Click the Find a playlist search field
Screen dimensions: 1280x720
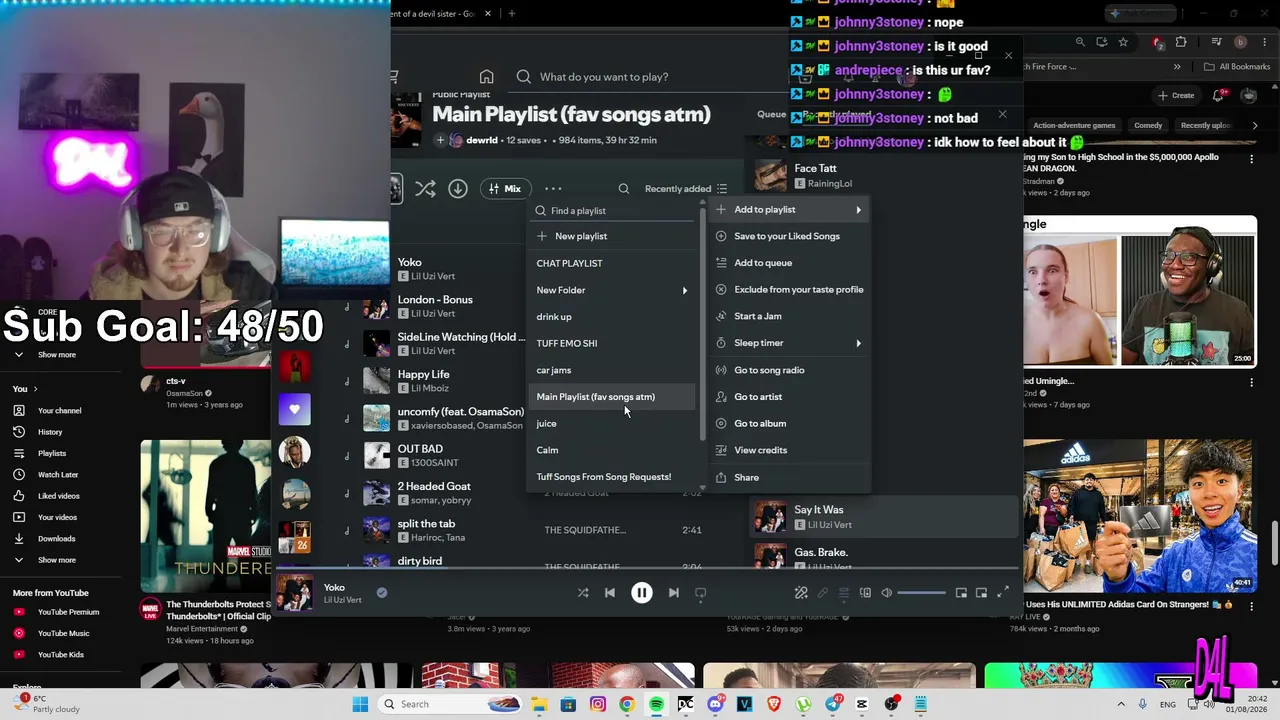click(x=614, y=211)
